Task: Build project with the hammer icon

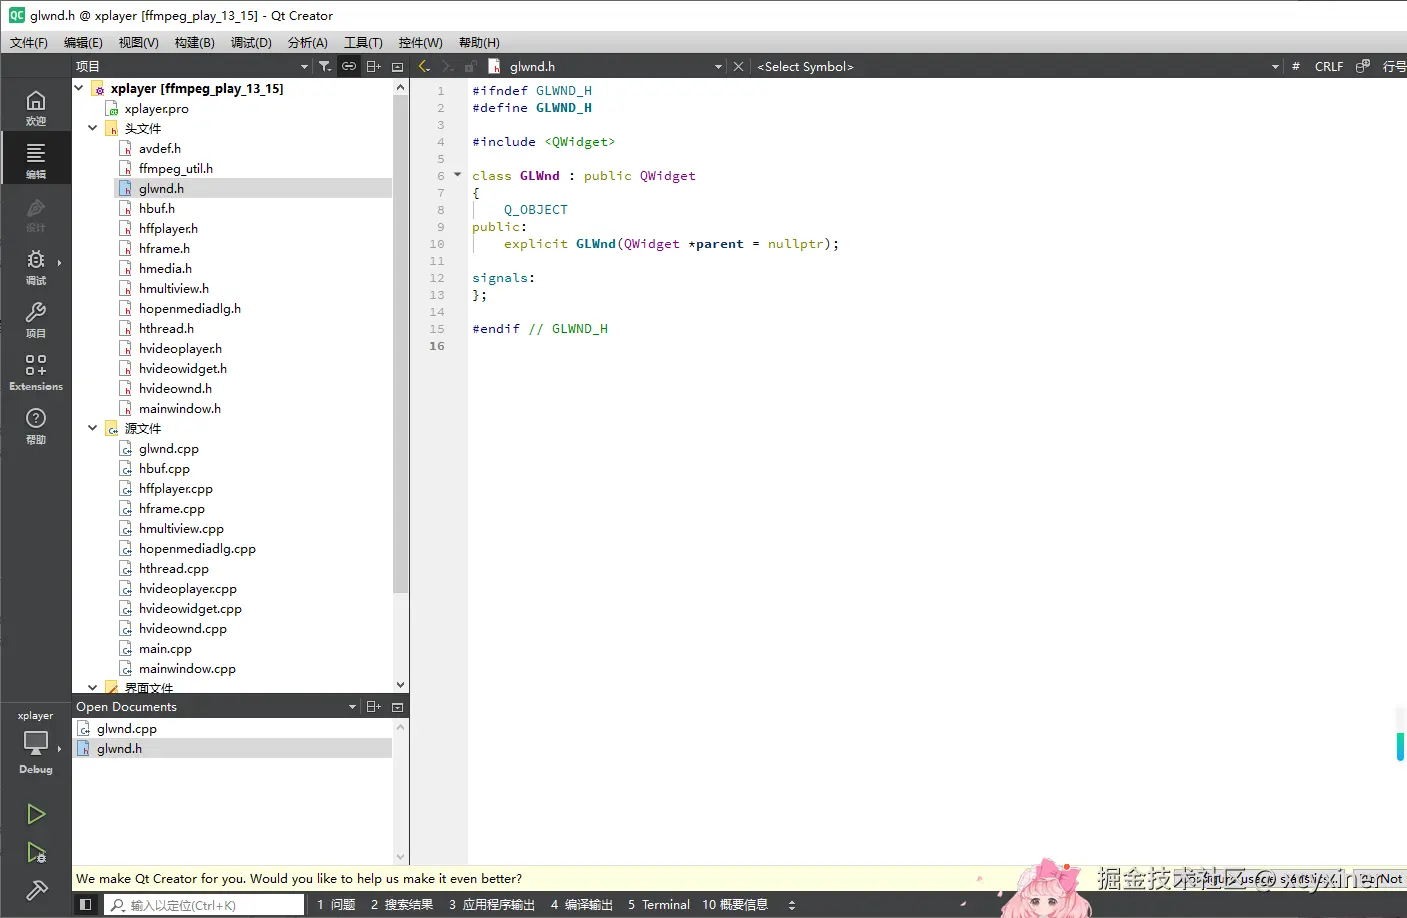Action: [x=36, y=890]
